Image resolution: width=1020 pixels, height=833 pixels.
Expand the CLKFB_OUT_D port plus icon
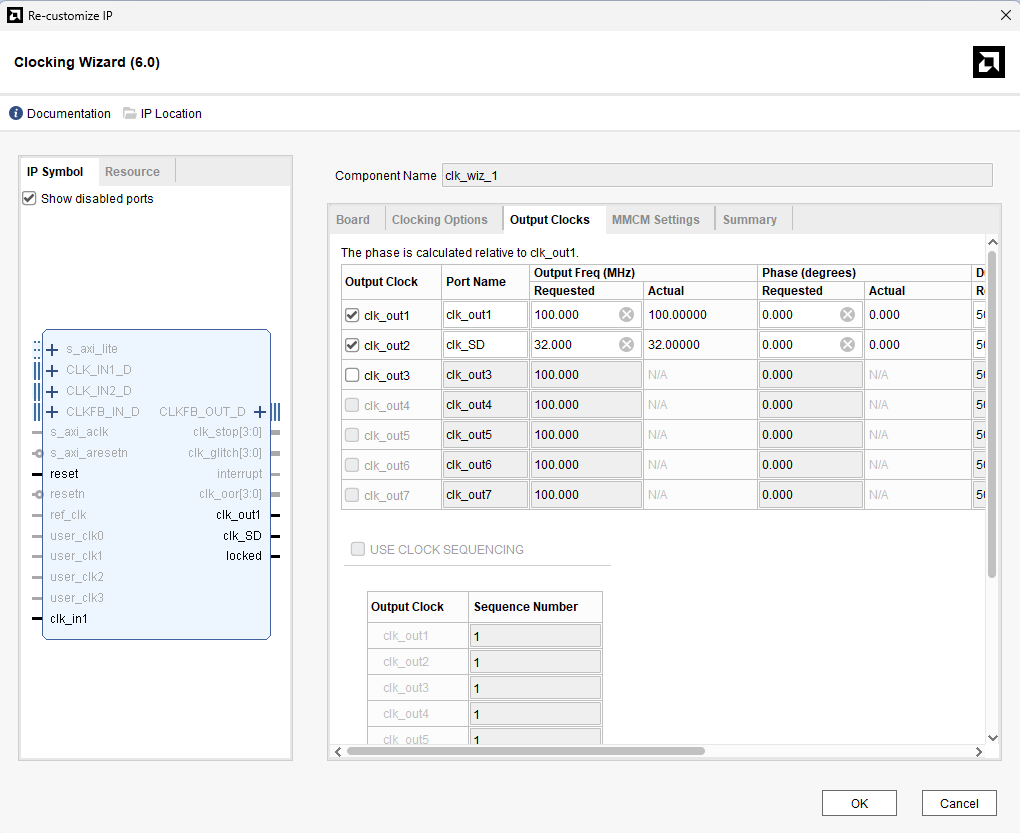click(x=260, y=412)
